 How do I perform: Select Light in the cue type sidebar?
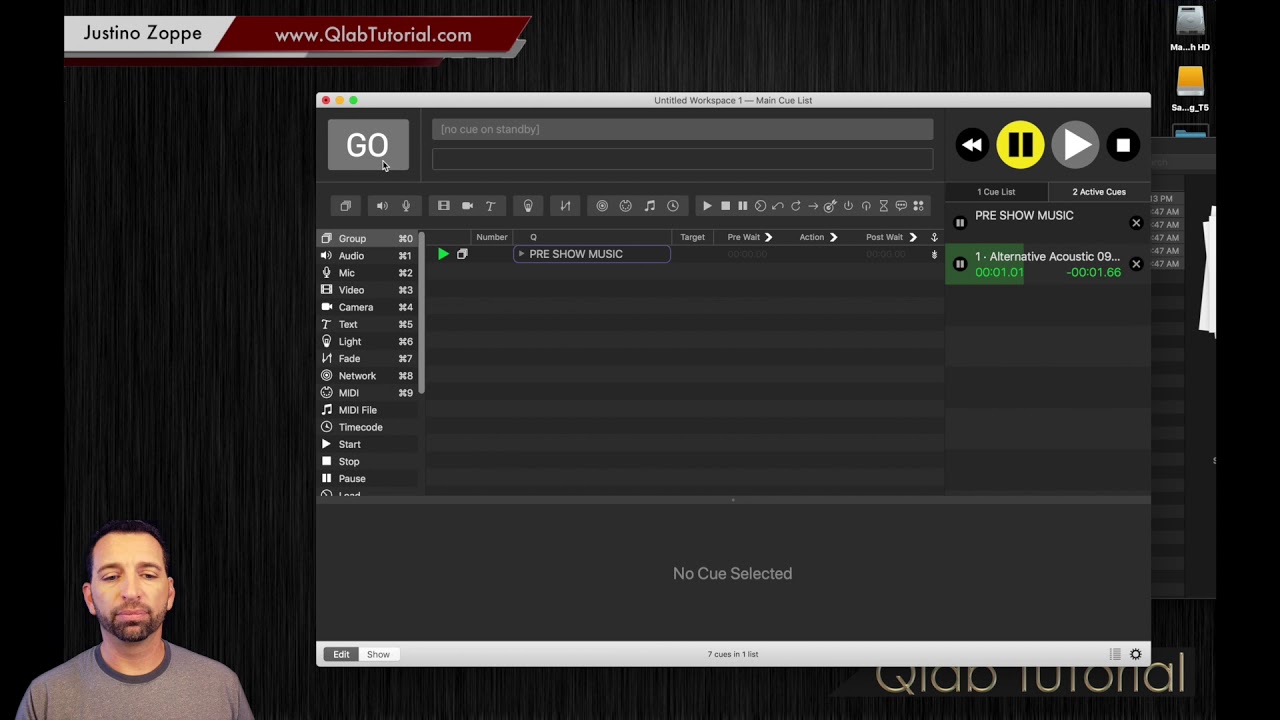pyautogui.click(x=367, y=341)
